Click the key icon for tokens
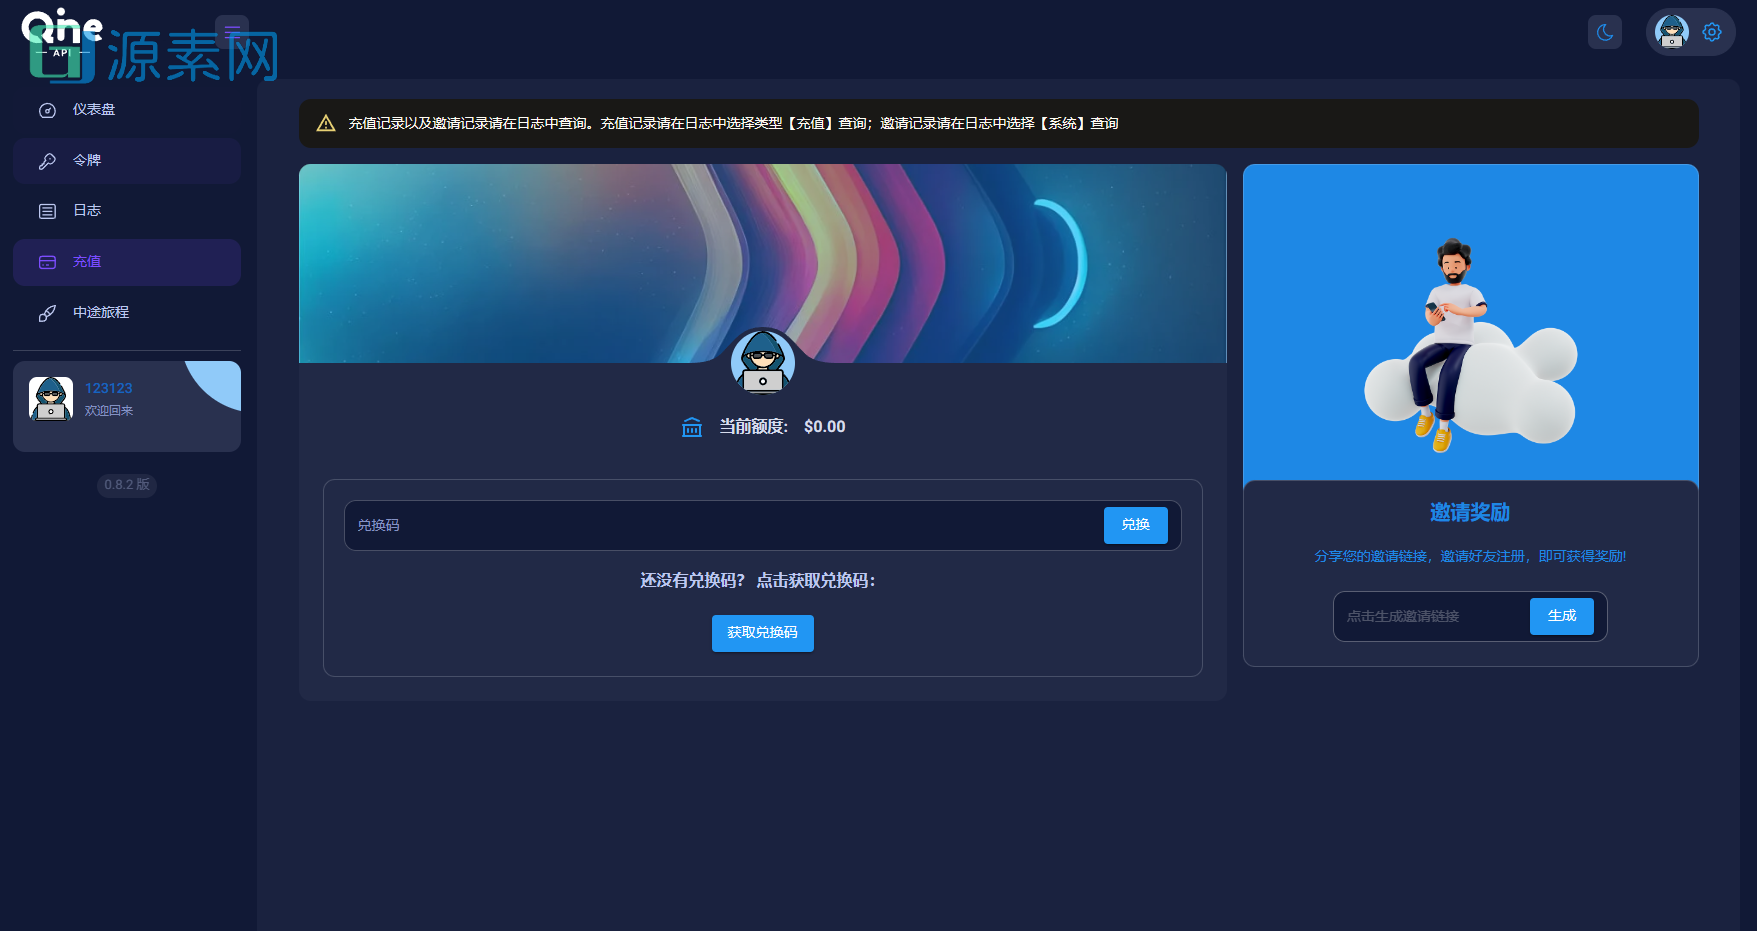1757x931 pixels. coord(47,161)
